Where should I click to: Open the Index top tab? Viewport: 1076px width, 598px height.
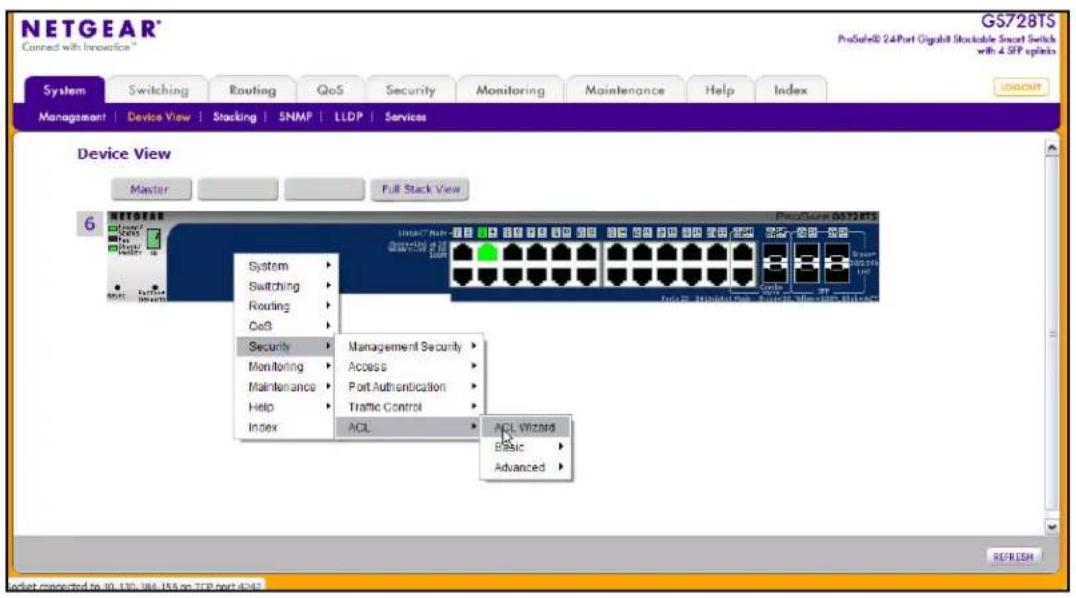click(x=791, y=90)
